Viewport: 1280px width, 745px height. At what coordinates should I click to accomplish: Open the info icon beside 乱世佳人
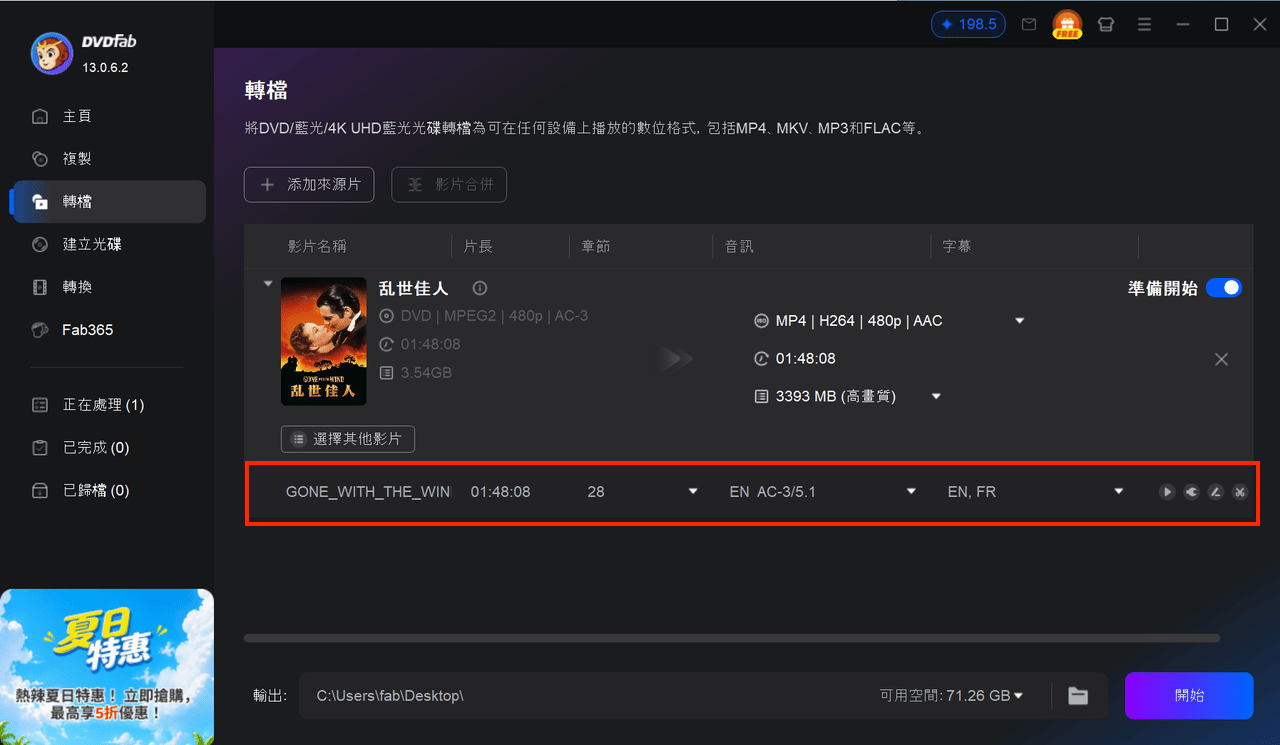[x=480, y=288]
